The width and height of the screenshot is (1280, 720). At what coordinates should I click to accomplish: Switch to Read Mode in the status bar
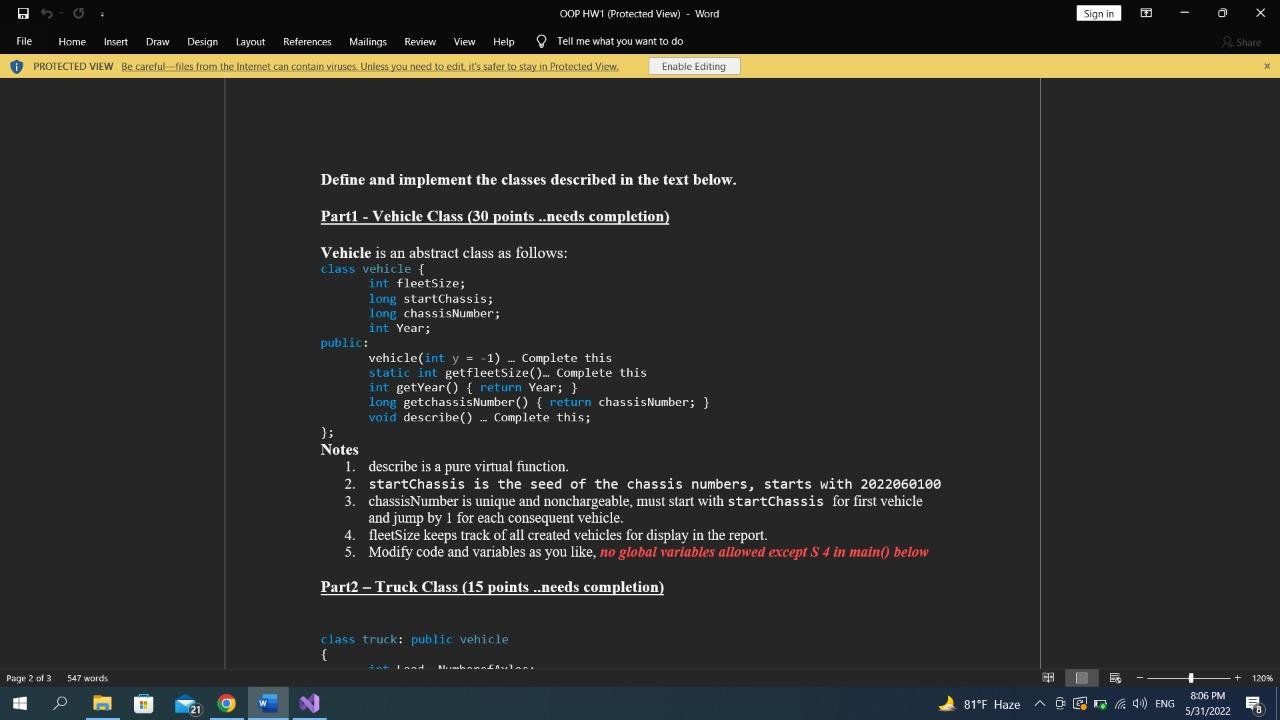(x=1048, y=677)
